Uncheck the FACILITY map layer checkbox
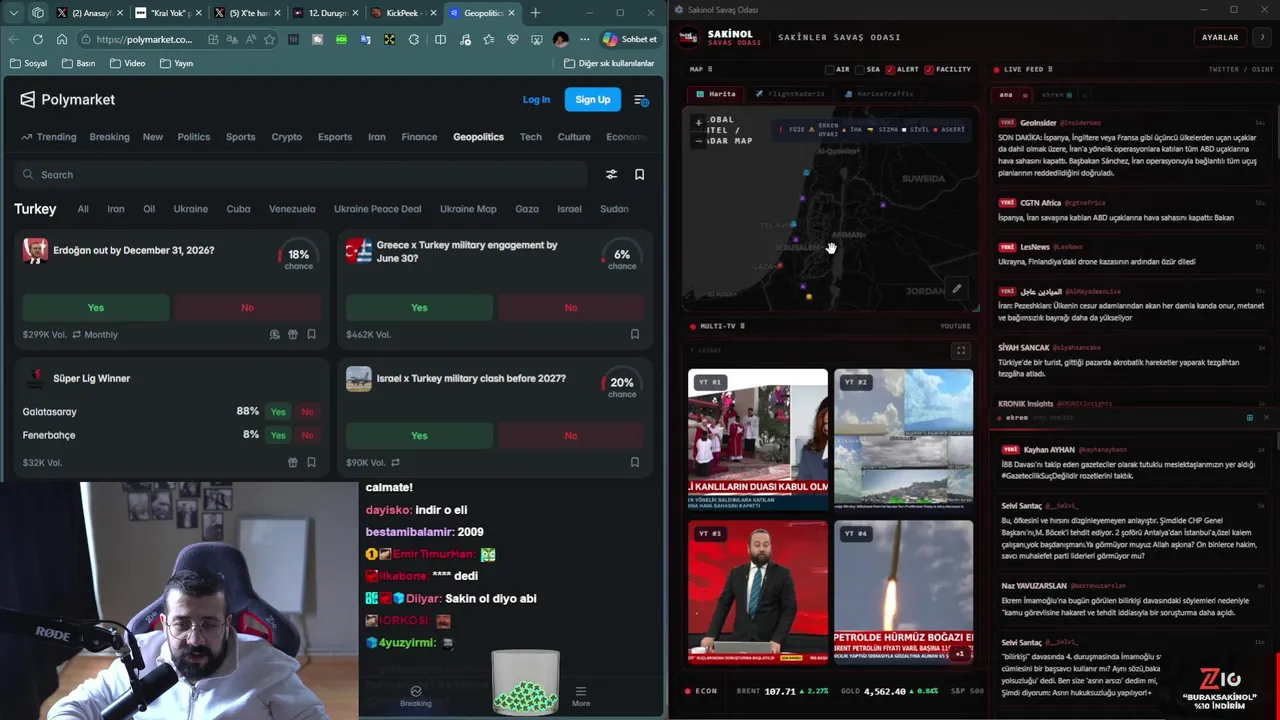The image size is (1280, 720). coord(929,70)
